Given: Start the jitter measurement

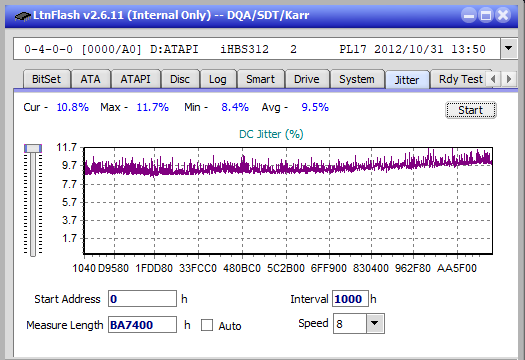Looking at the screenshot, I should 470,110.
